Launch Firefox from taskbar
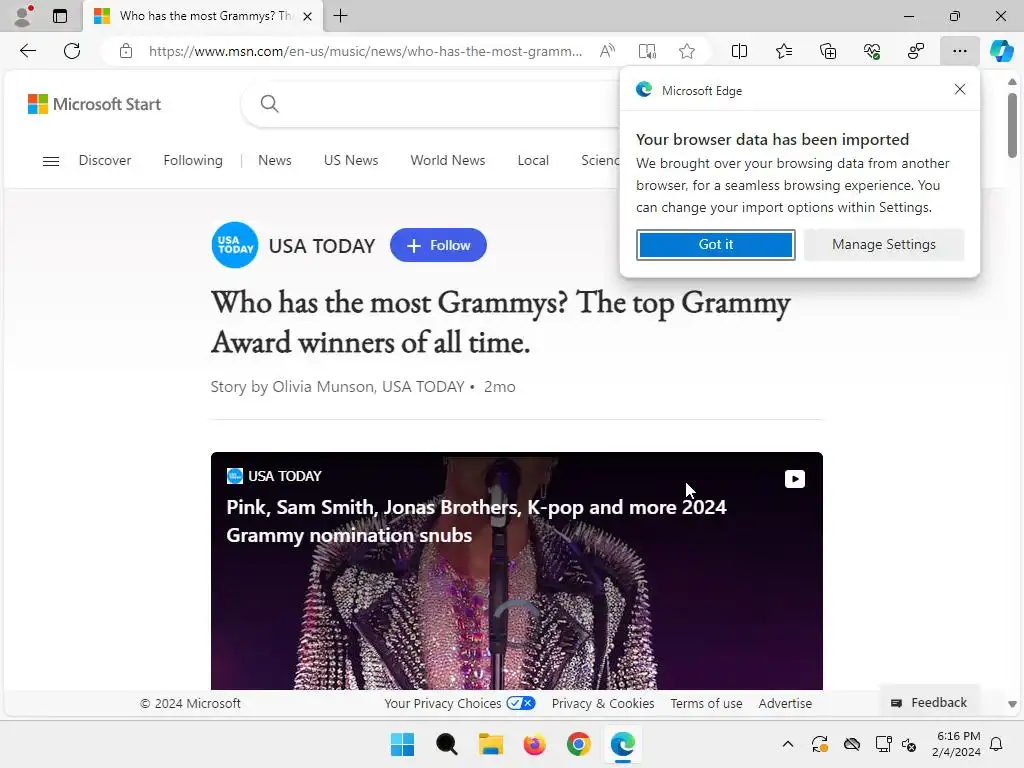 pyautogui.click(x=534, y=744)
